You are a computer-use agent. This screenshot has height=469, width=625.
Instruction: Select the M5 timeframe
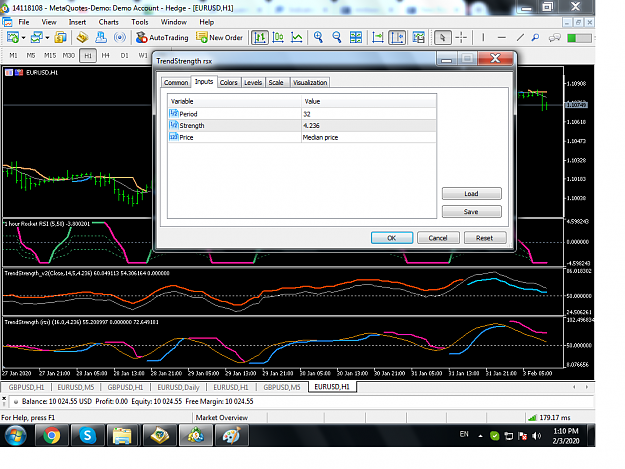point(31,55)
